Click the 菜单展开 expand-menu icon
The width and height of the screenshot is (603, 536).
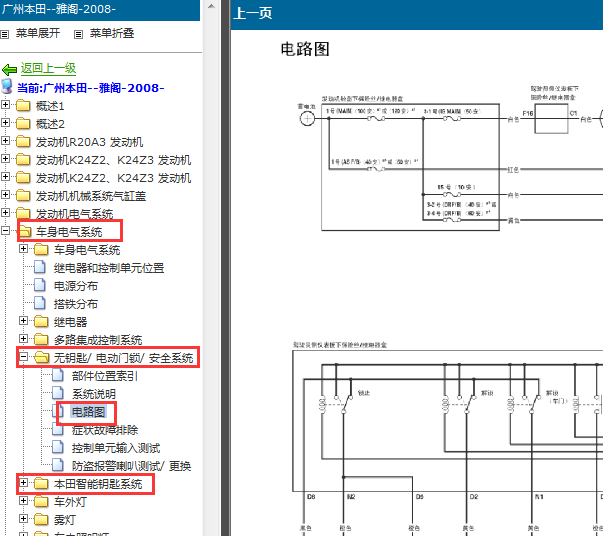point(4,35)
